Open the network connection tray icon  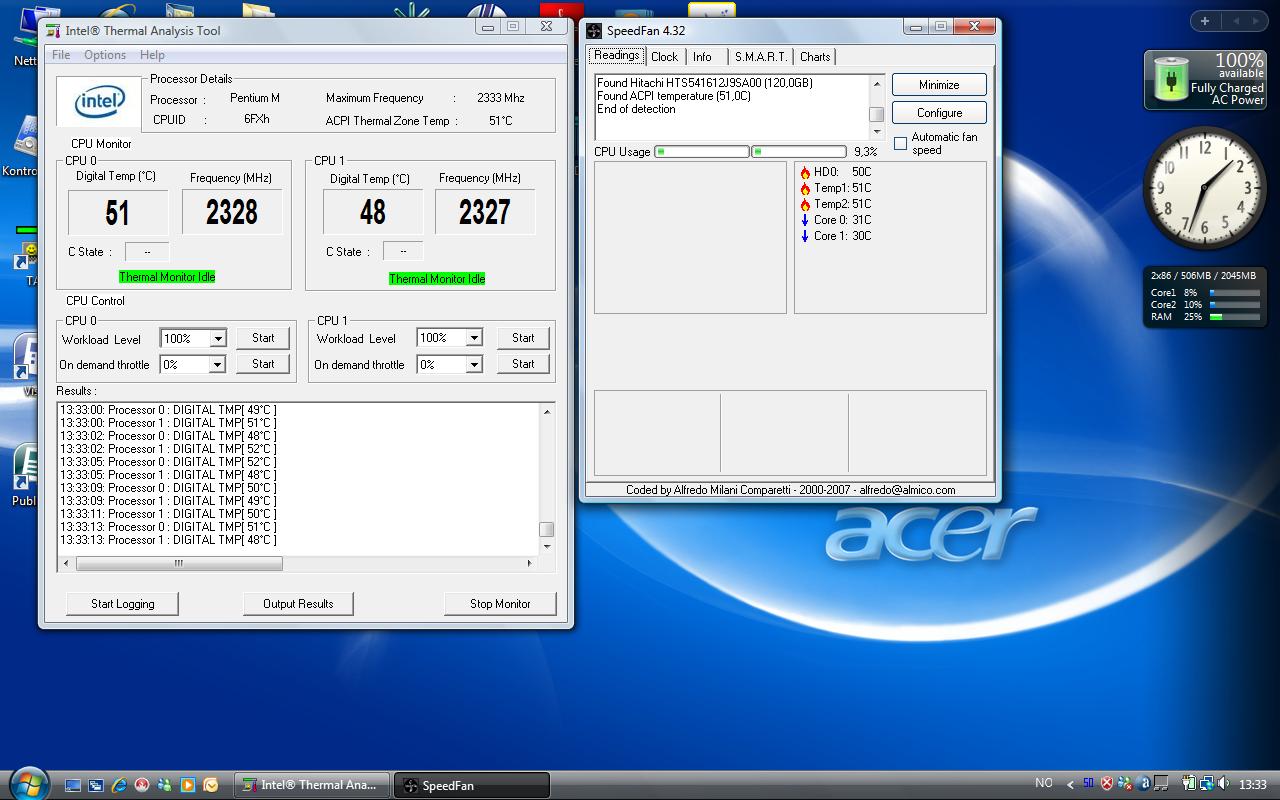[x=1207, y=783]
